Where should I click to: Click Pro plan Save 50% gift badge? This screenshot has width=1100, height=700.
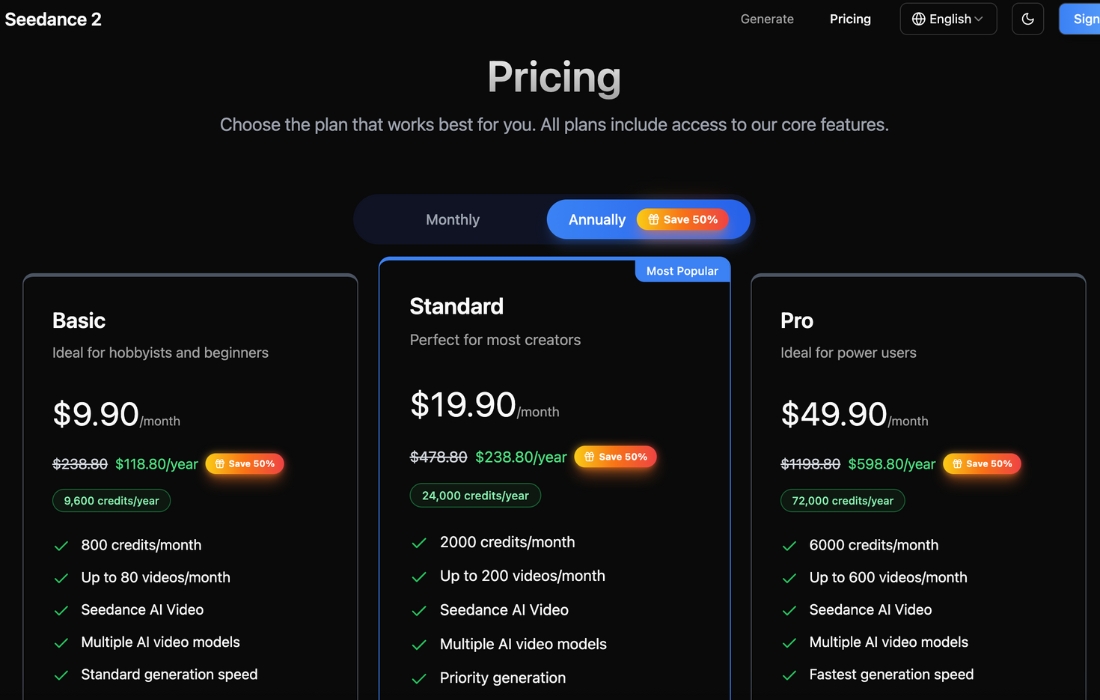pos(982,464)
